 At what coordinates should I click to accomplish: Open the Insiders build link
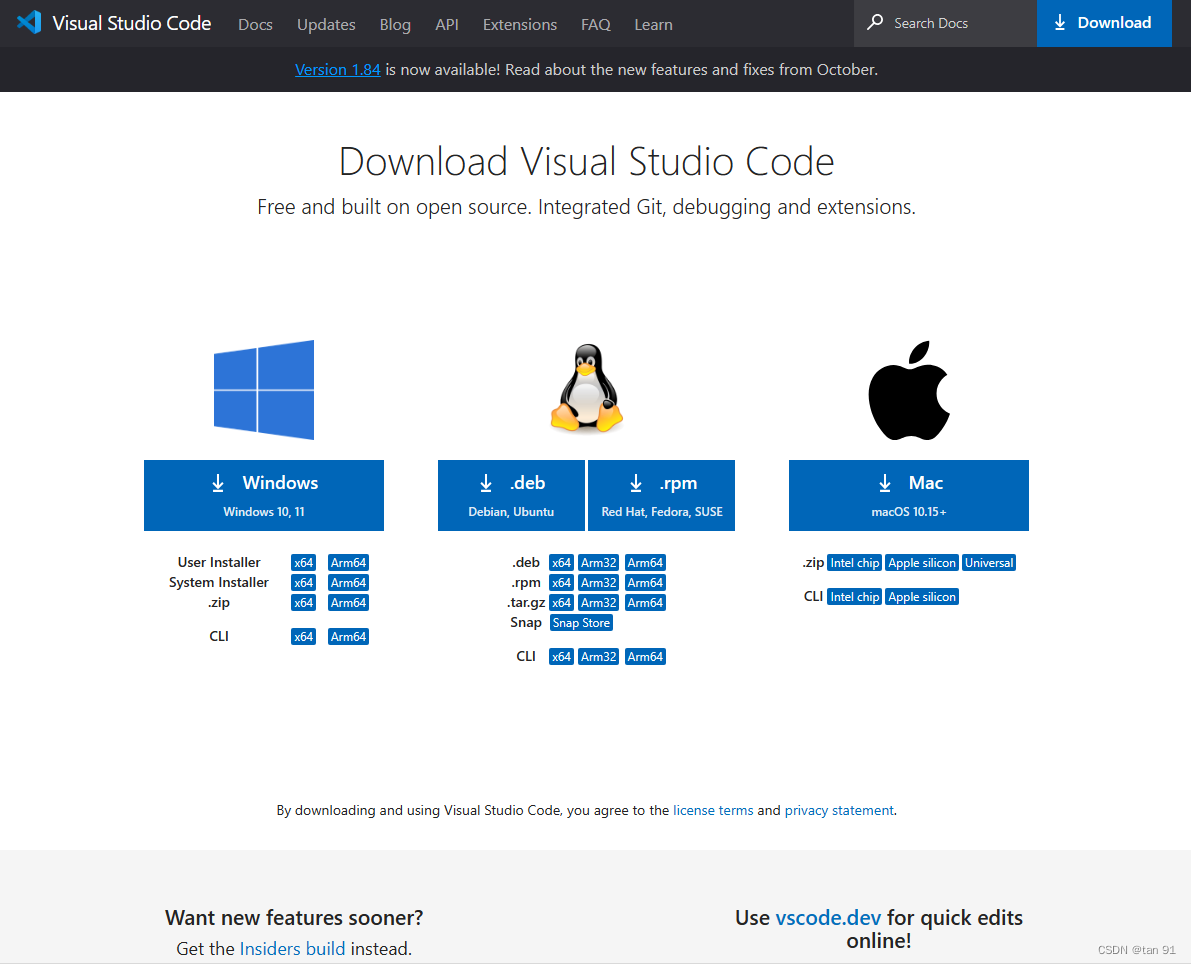pos(292,949)
